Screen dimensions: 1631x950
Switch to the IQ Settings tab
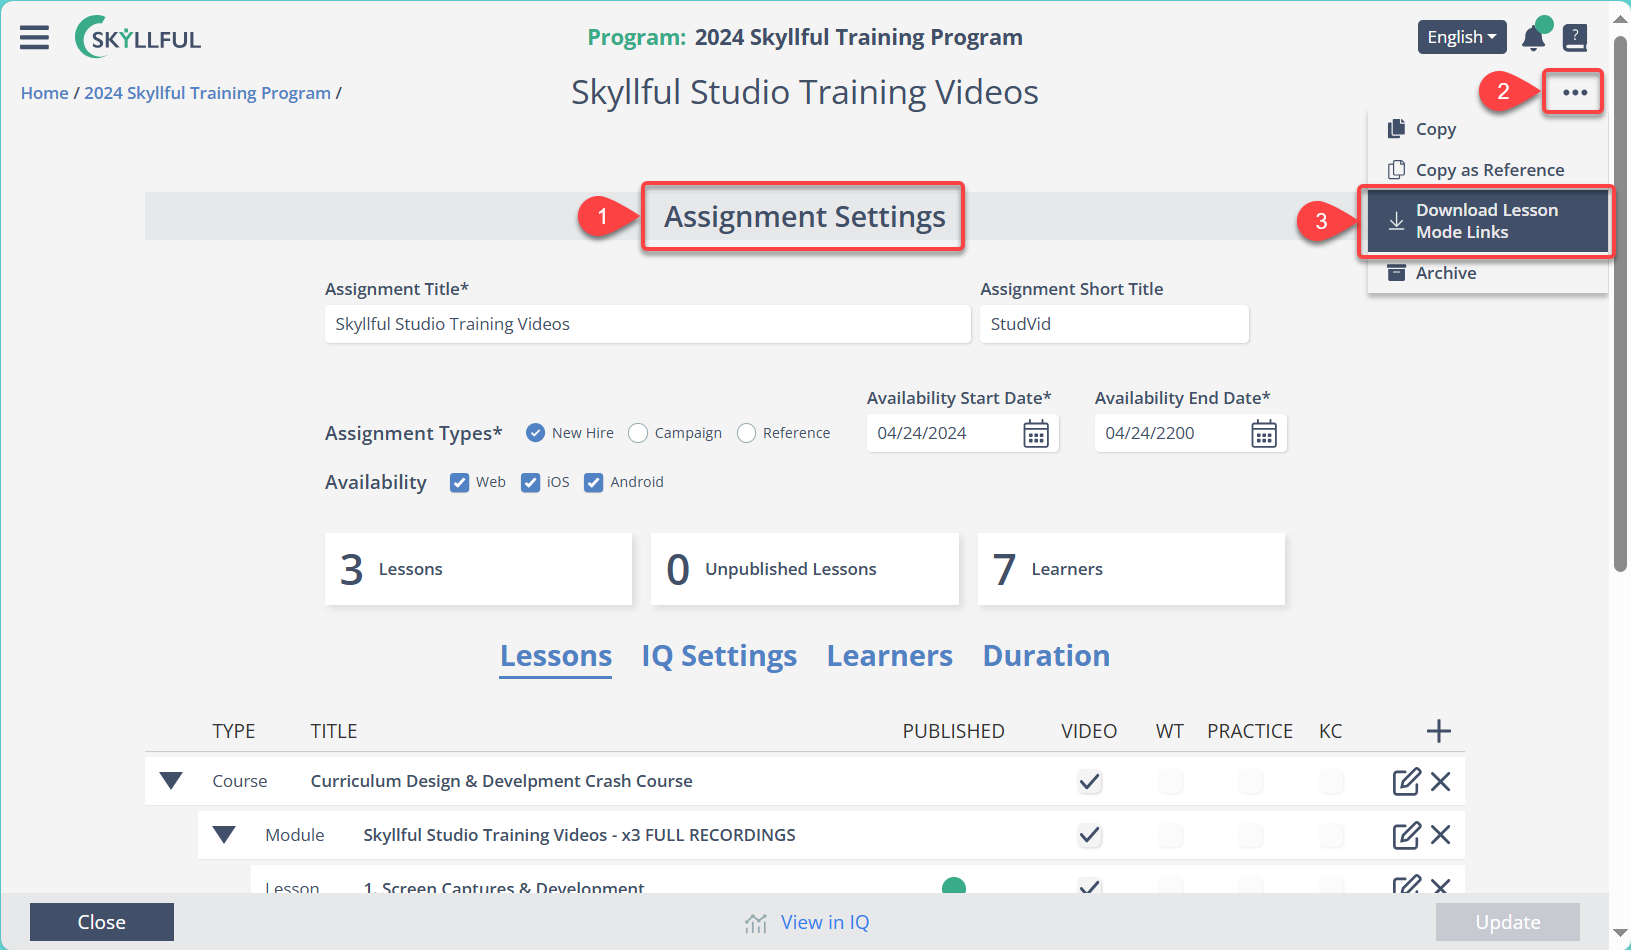pyautogui.click(x=719, y=656)
